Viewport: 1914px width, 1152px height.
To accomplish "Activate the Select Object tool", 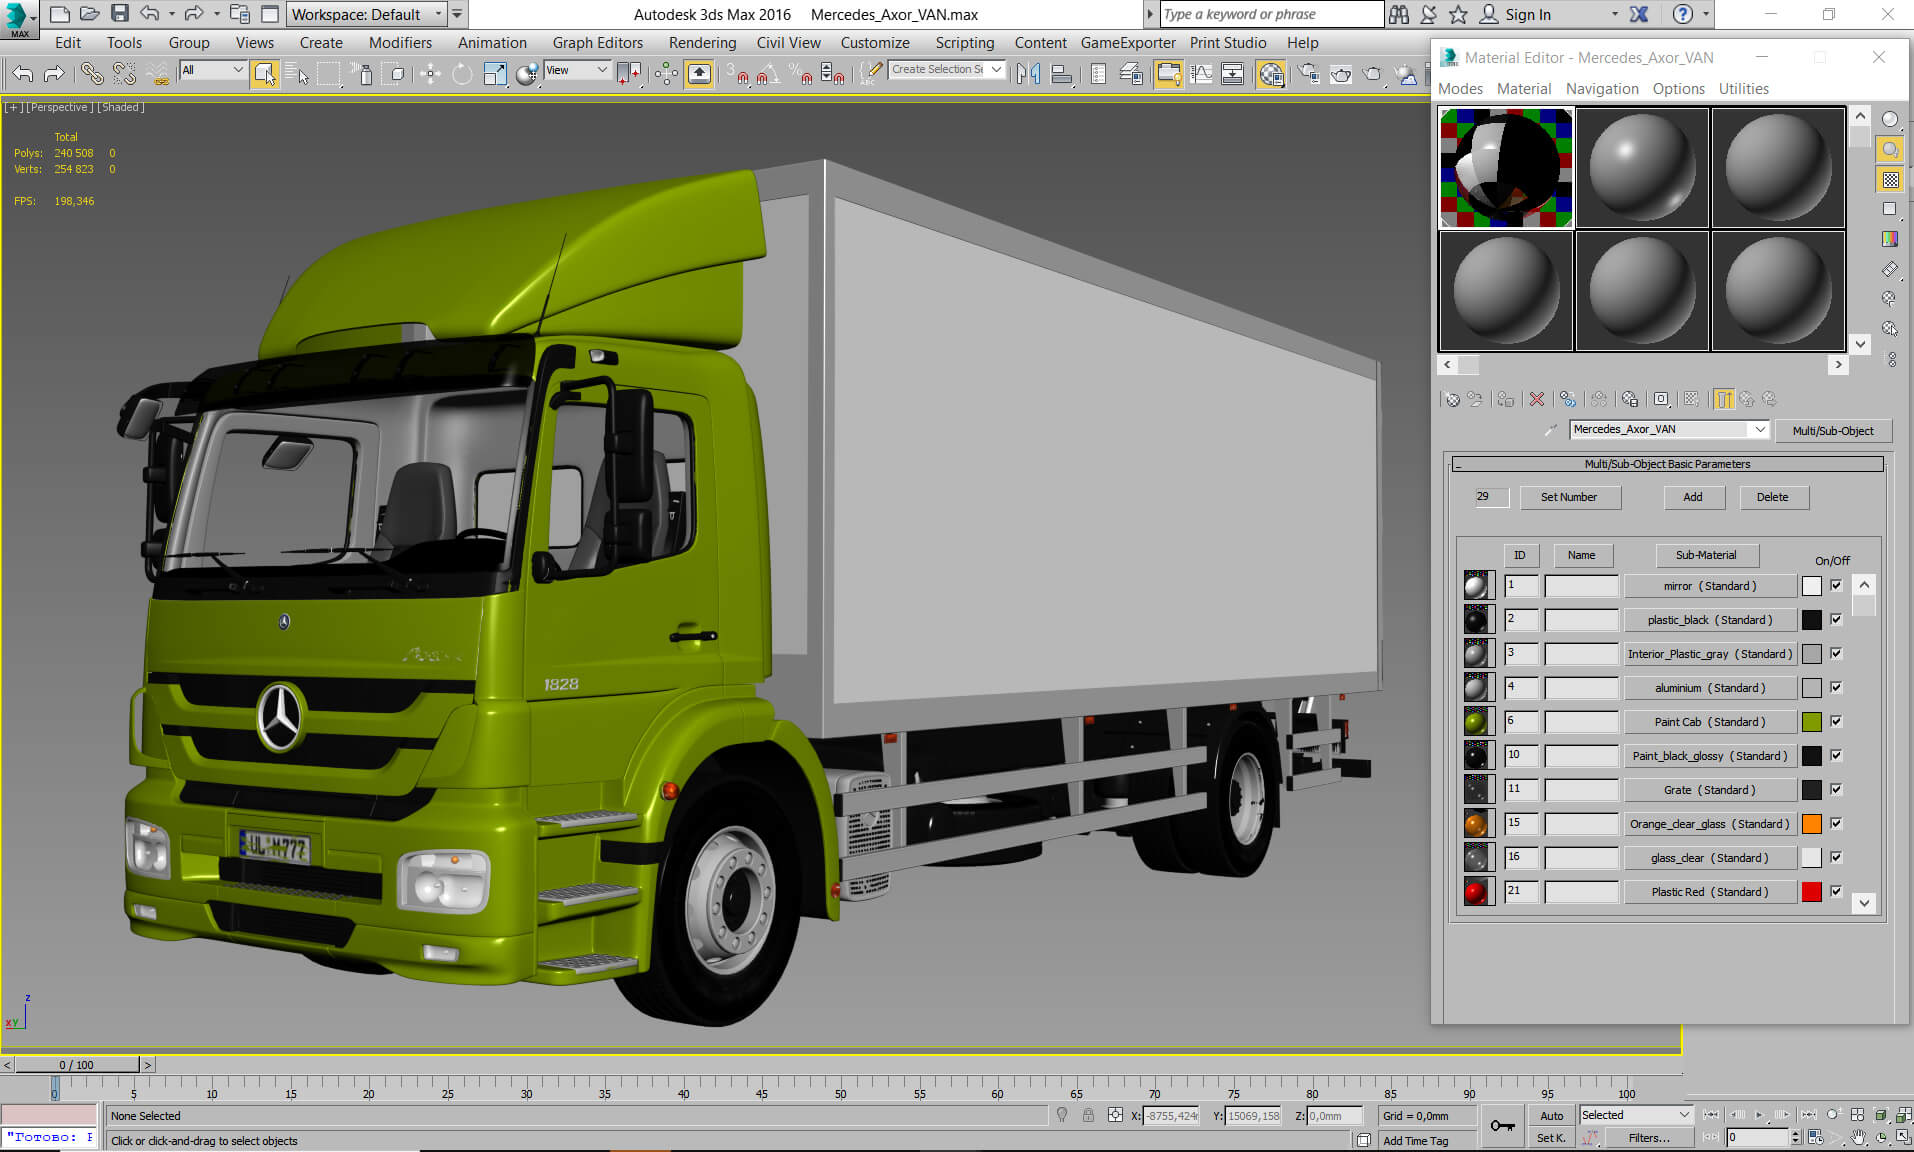I will tap(264, 73).
